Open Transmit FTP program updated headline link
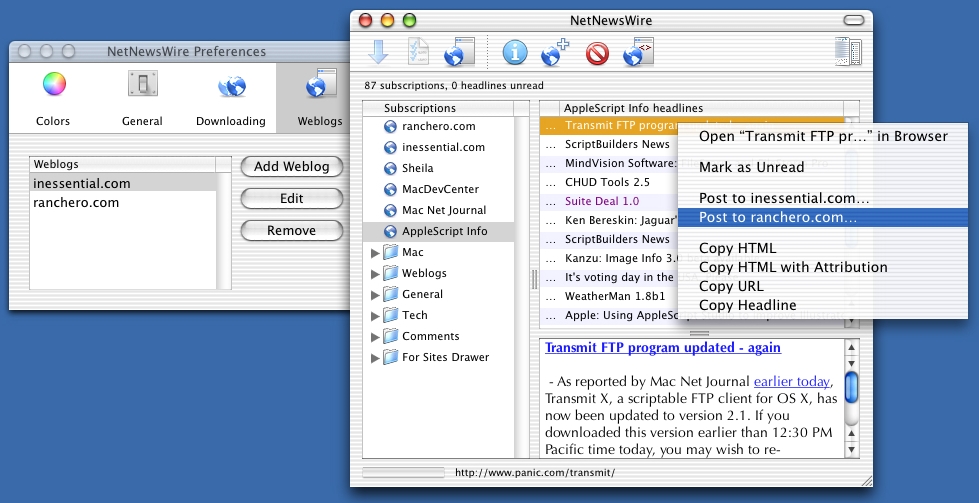Image resolution: width=979 pixels, height=503 pixels. pos(663,348)
